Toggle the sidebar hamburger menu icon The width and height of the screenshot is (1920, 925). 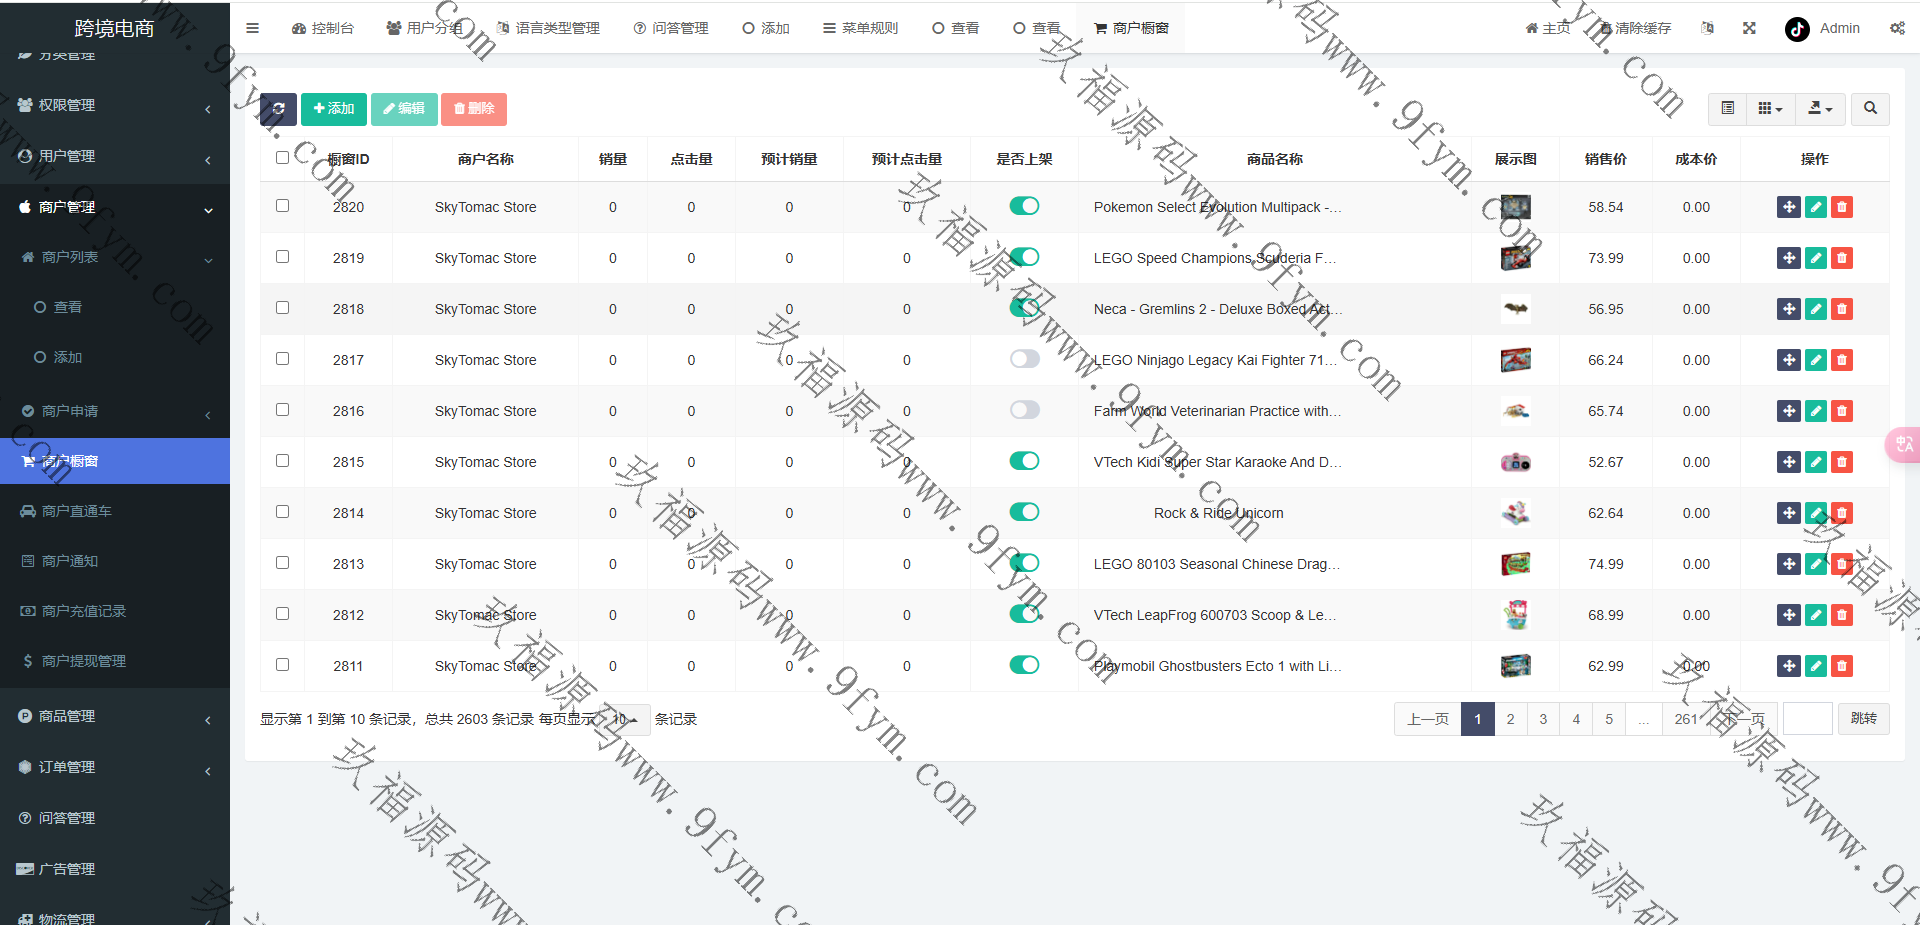click(x=253, y=28)
